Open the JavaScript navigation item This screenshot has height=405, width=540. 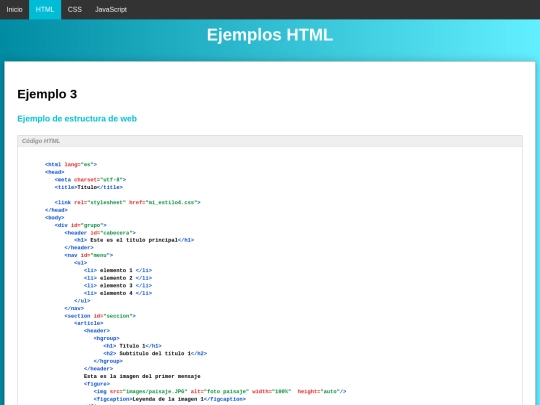(111, 9)
